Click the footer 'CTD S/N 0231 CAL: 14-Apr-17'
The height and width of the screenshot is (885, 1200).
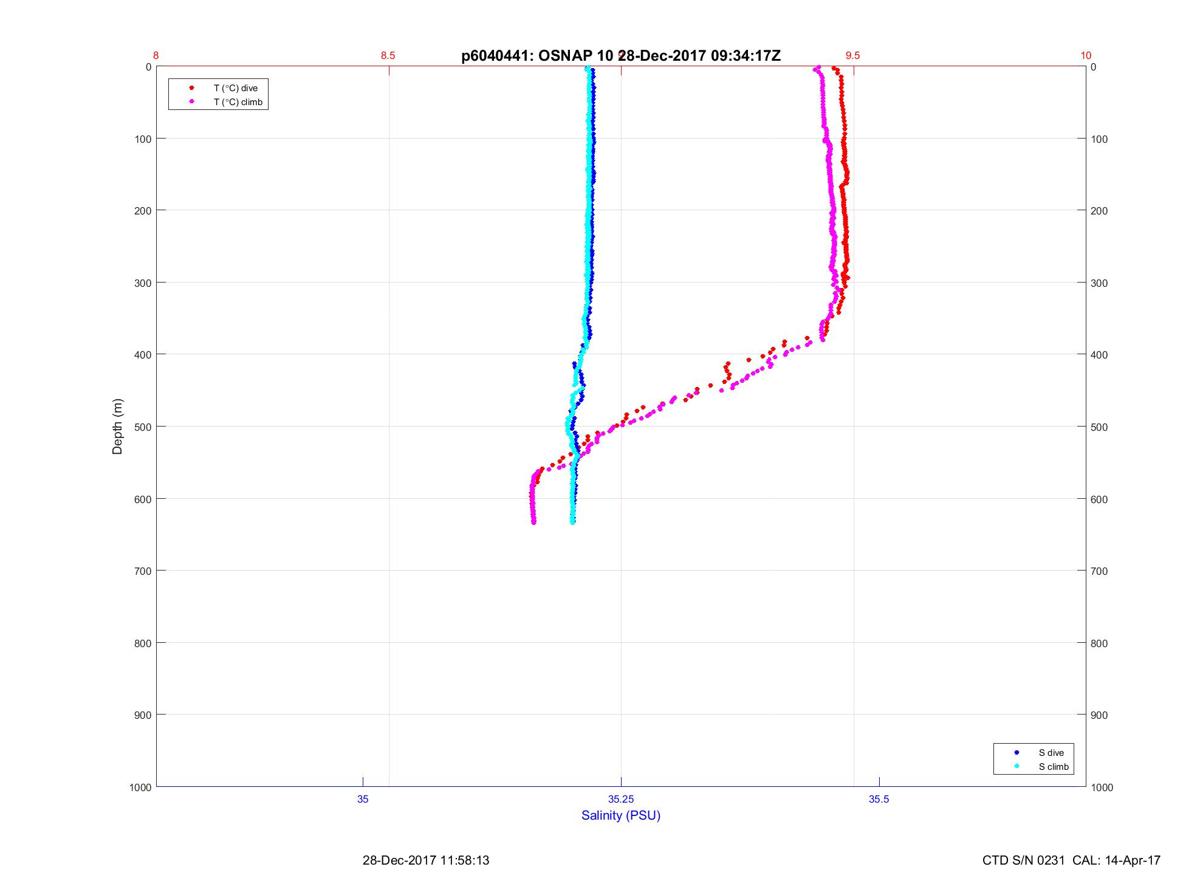(1072, 860)
